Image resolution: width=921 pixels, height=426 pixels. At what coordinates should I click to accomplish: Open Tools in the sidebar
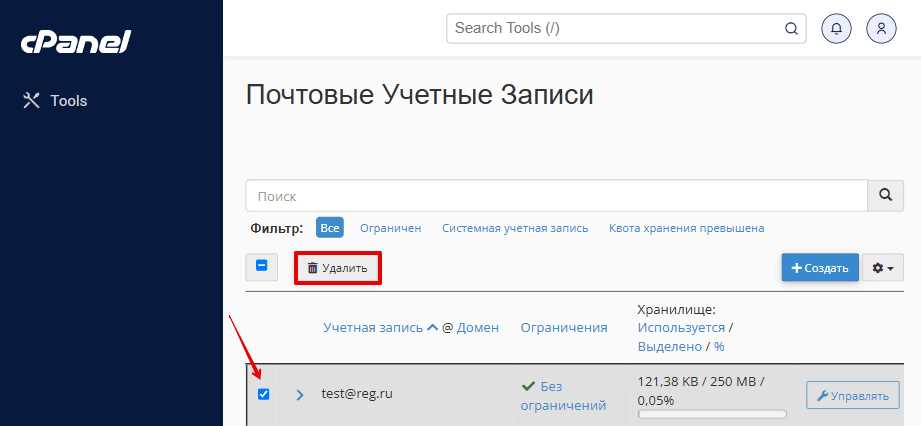click(55, 100)
